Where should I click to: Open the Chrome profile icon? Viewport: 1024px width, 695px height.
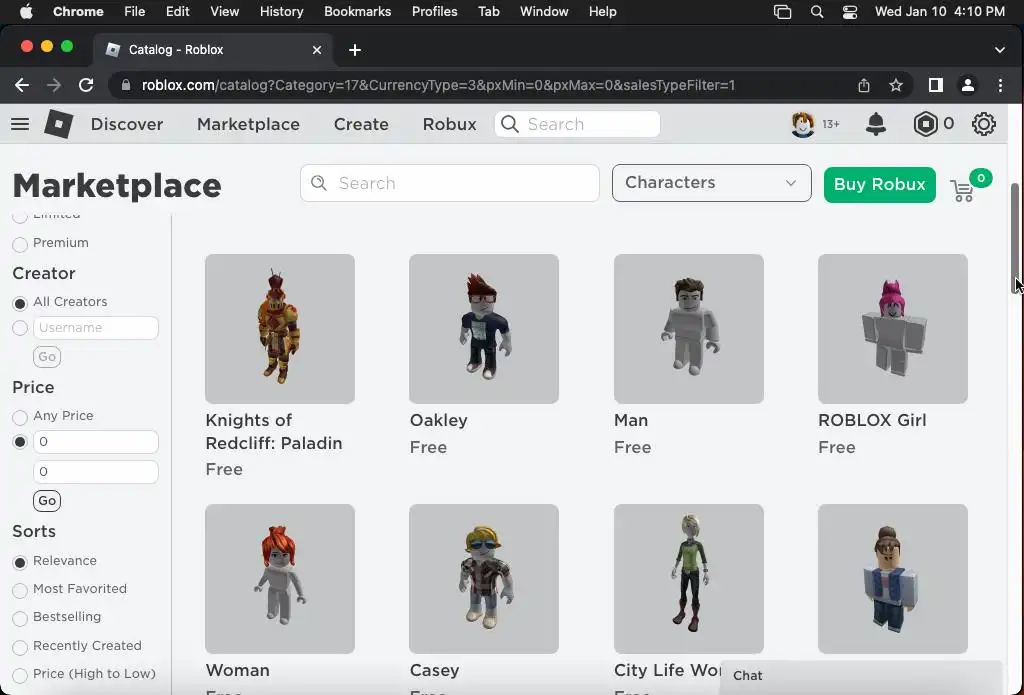(x=968, y=86)
